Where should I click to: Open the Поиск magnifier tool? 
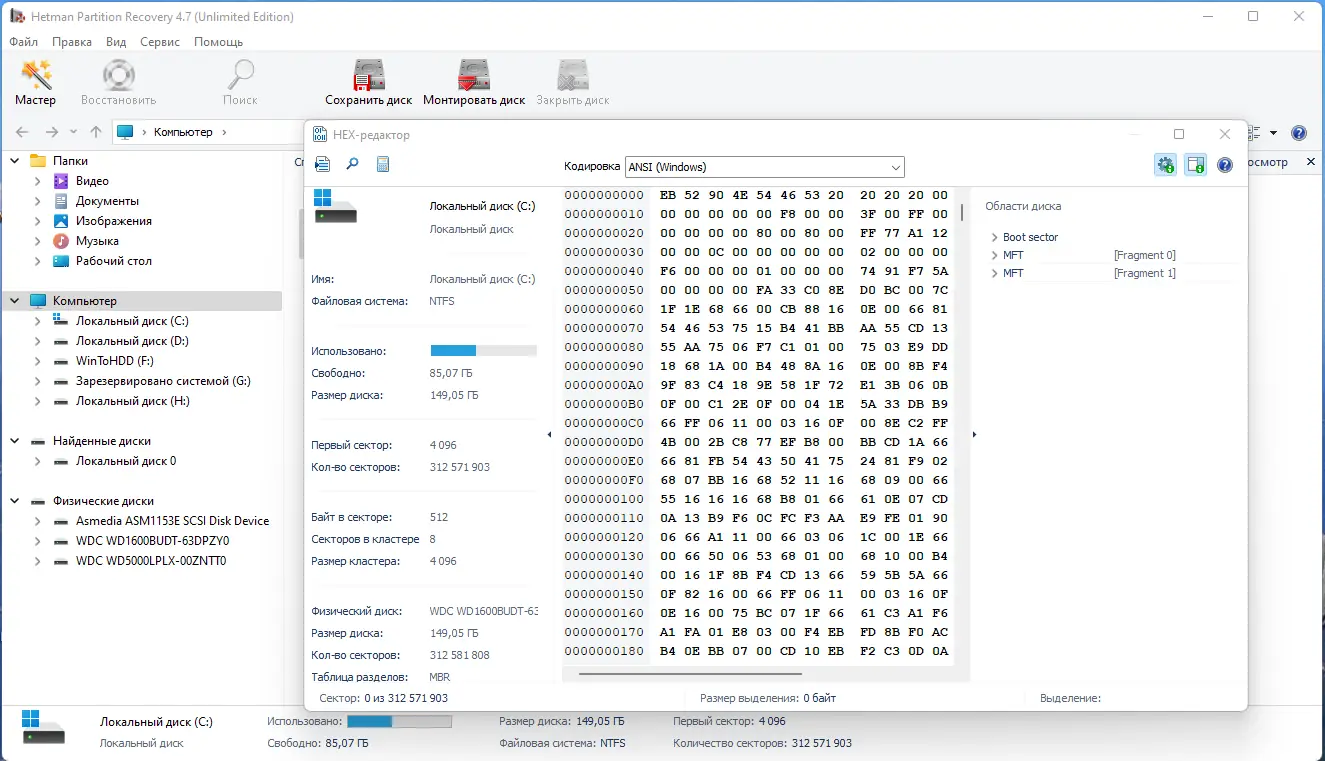pos(240,82)
